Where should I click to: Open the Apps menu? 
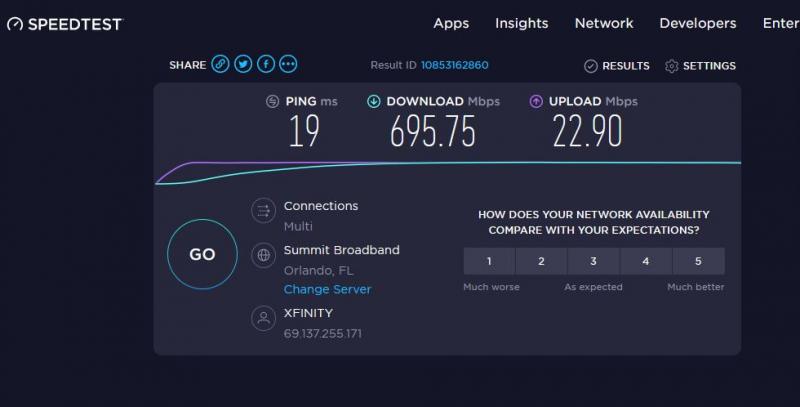[451, 23]
